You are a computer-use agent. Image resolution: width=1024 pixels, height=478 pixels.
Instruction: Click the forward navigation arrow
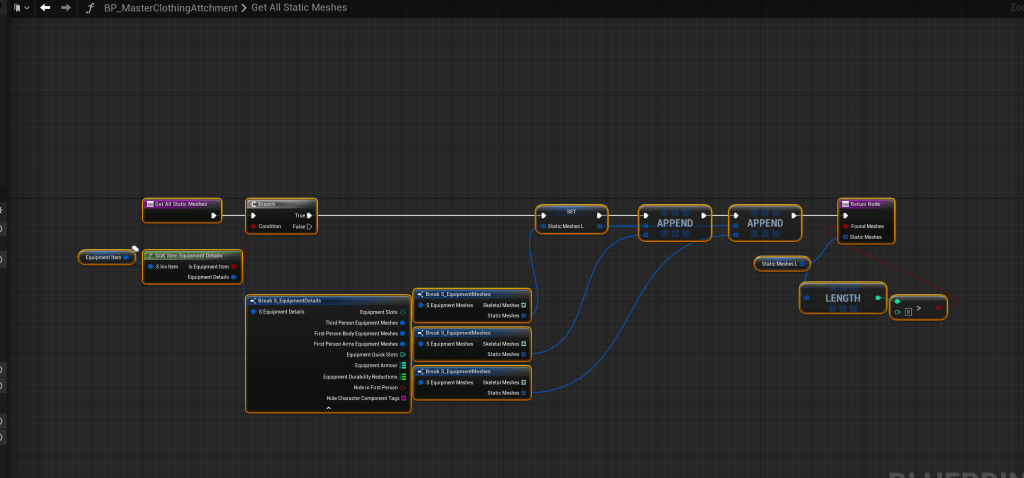(66, 7)
